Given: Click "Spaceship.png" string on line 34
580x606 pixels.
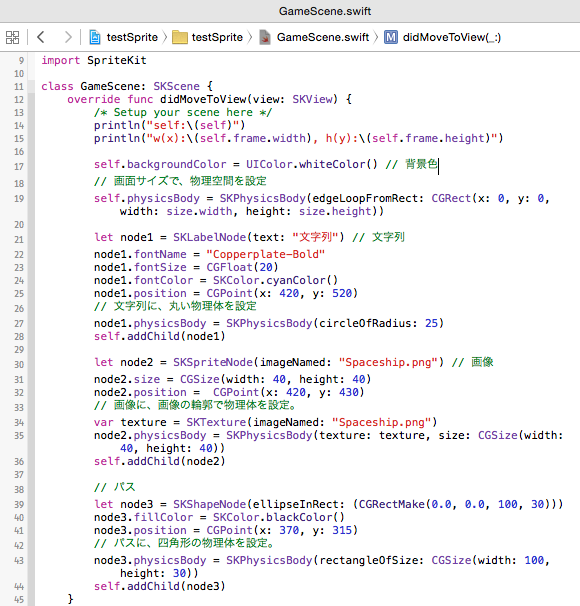Looking at the screenshot, I should (x=381, y=422).
